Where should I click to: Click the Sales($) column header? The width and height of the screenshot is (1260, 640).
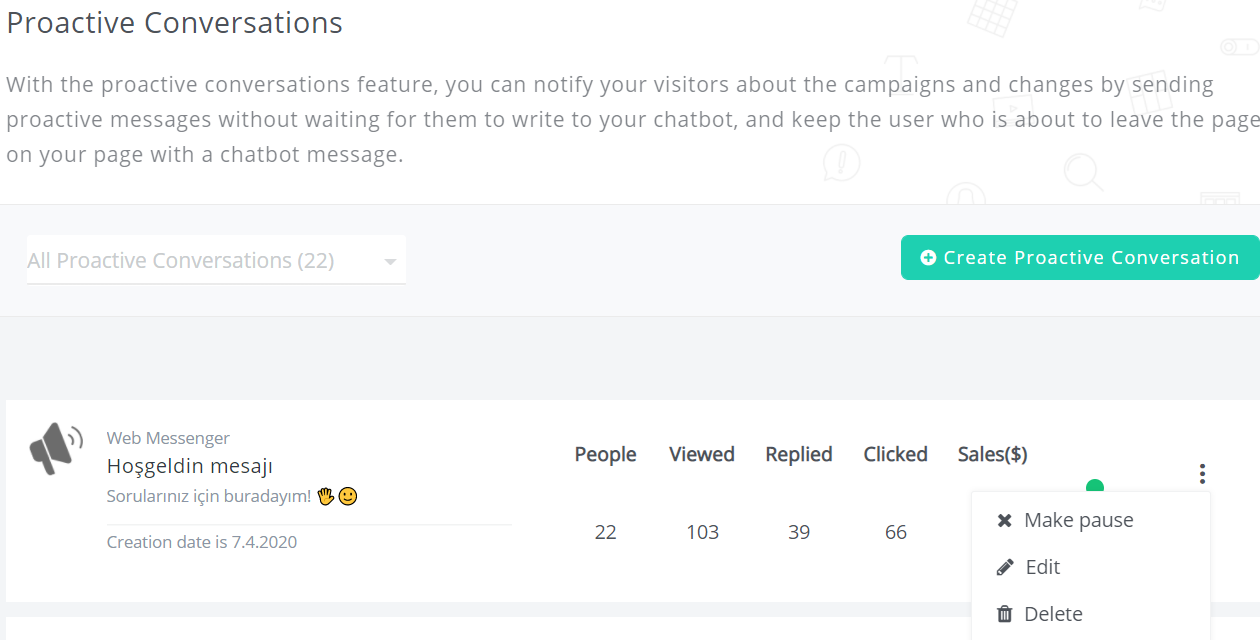(x=992, y=454)
